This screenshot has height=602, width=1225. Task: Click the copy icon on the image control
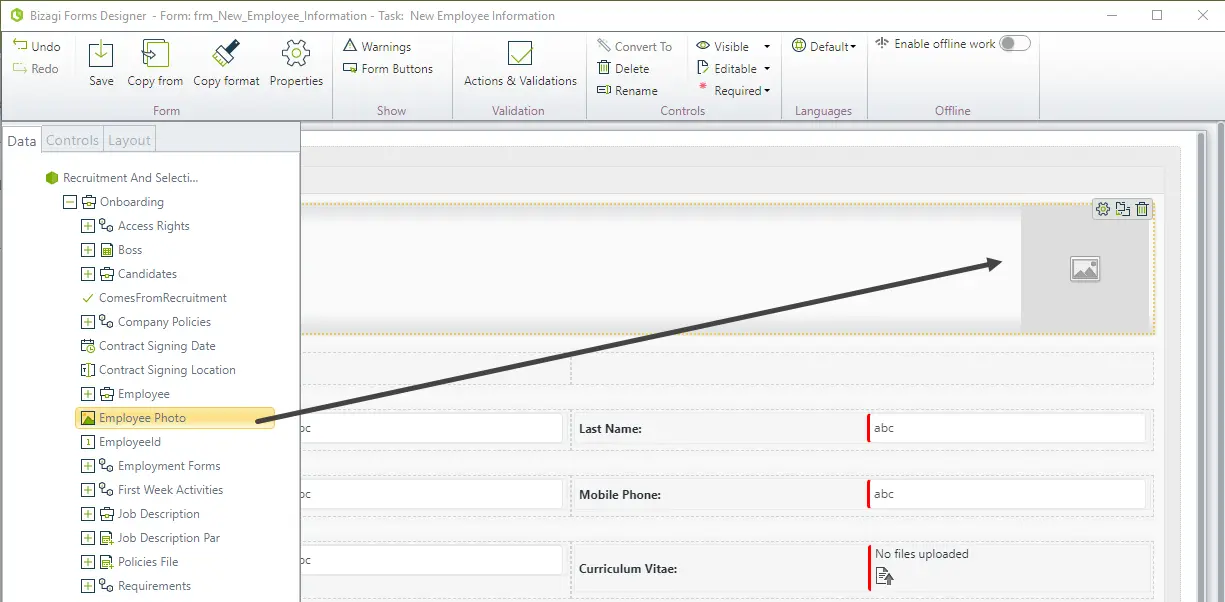coord(1123,209)
